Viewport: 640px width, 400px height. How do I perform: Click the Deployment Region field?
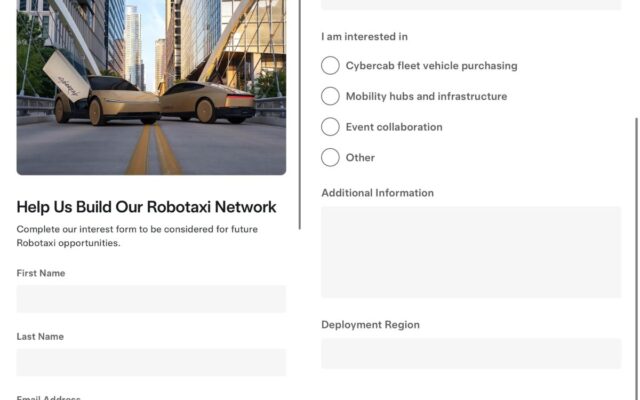471,353
